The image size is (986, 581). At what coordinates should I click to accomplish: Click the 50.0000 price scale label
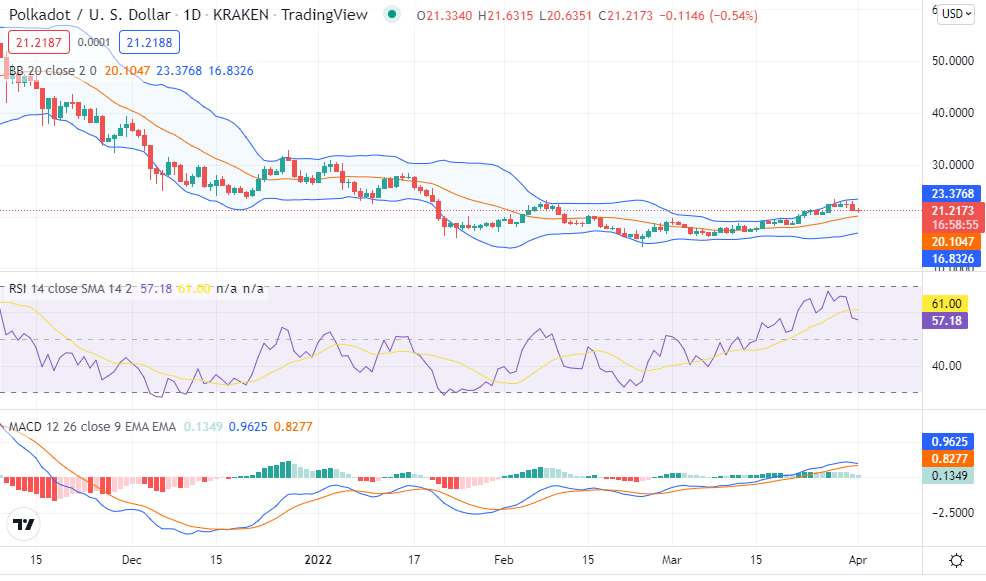point(953,61)
